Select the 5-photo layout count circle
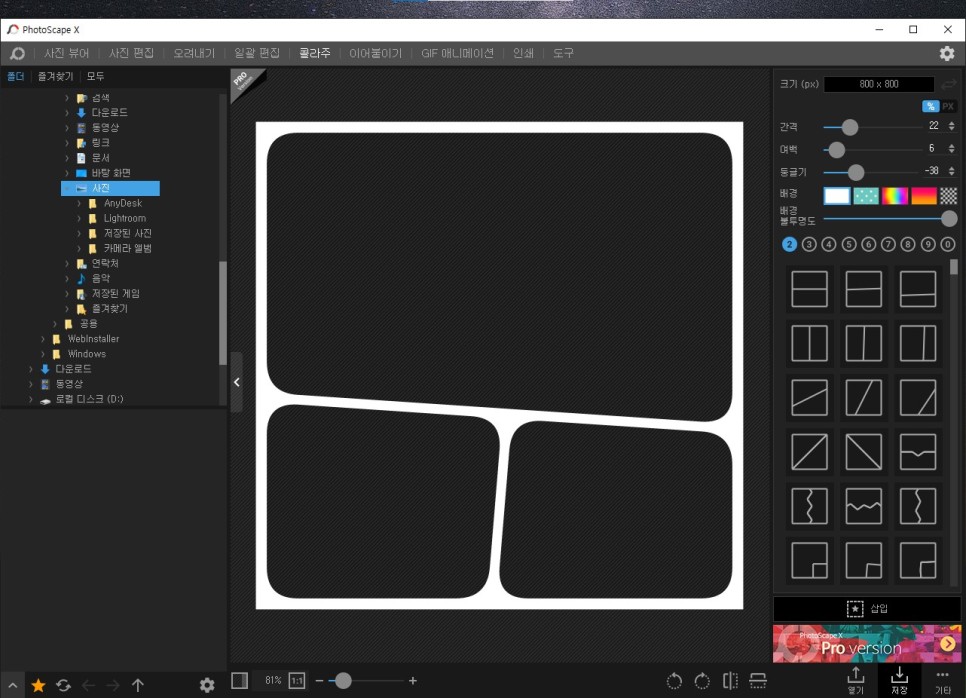966x698 pixels. [849, 245]
